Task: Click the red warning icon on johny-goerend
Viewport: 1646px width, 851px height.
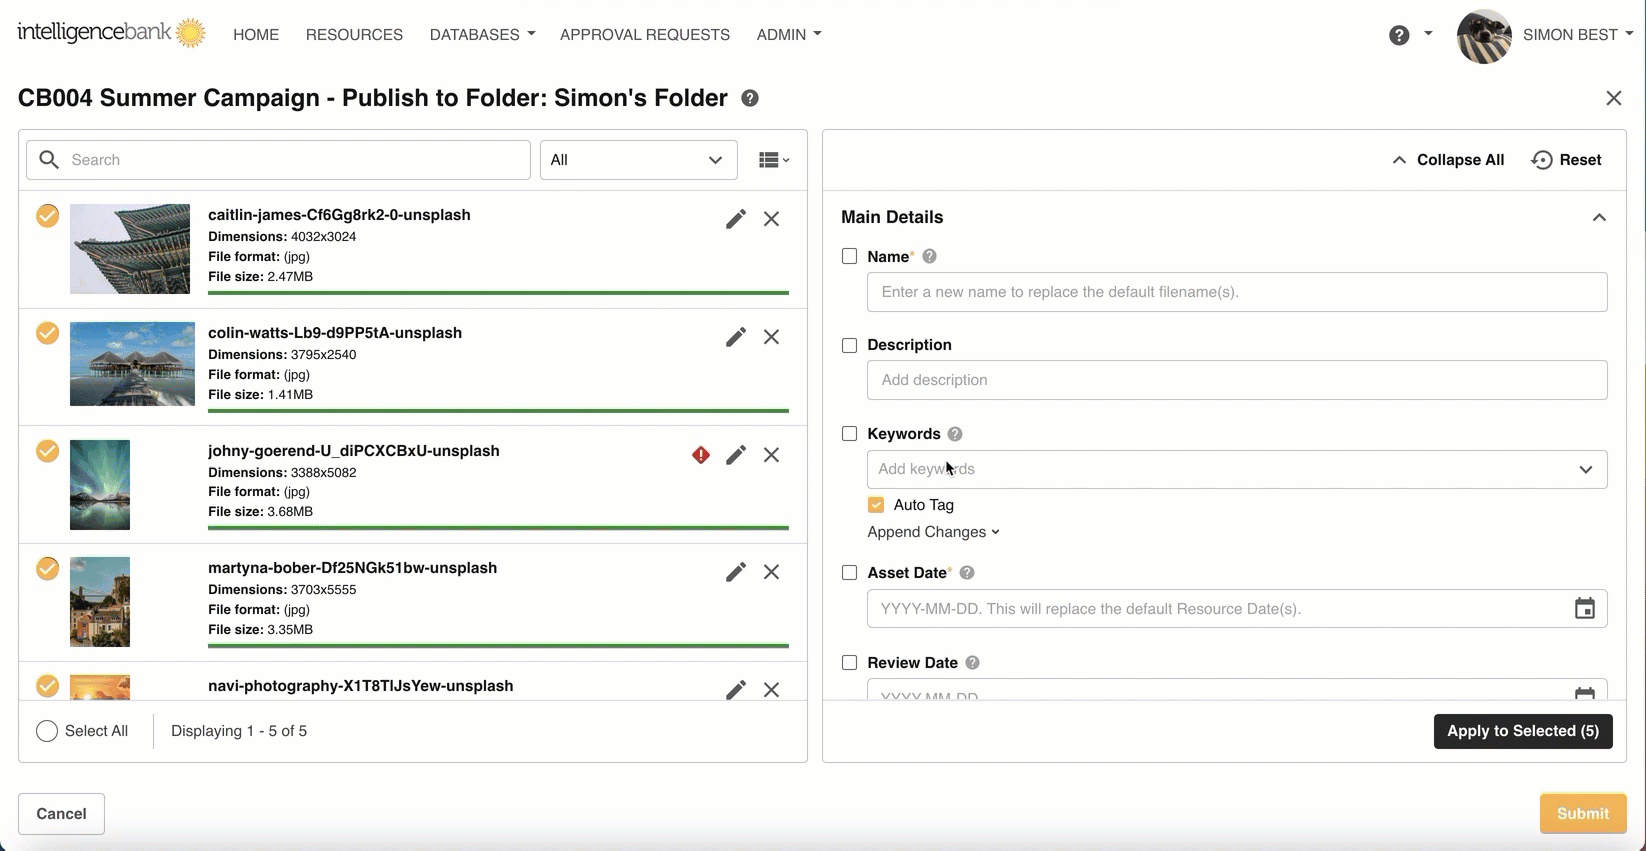Action: 701,455
